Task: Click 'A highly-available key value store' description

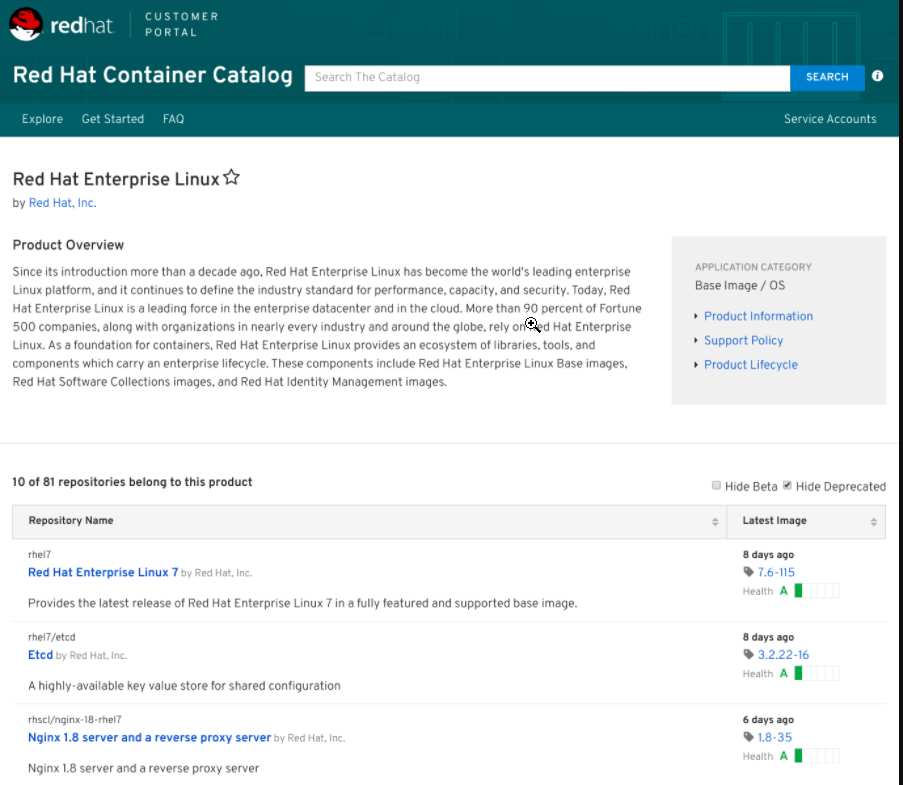Action: [184, 685]
